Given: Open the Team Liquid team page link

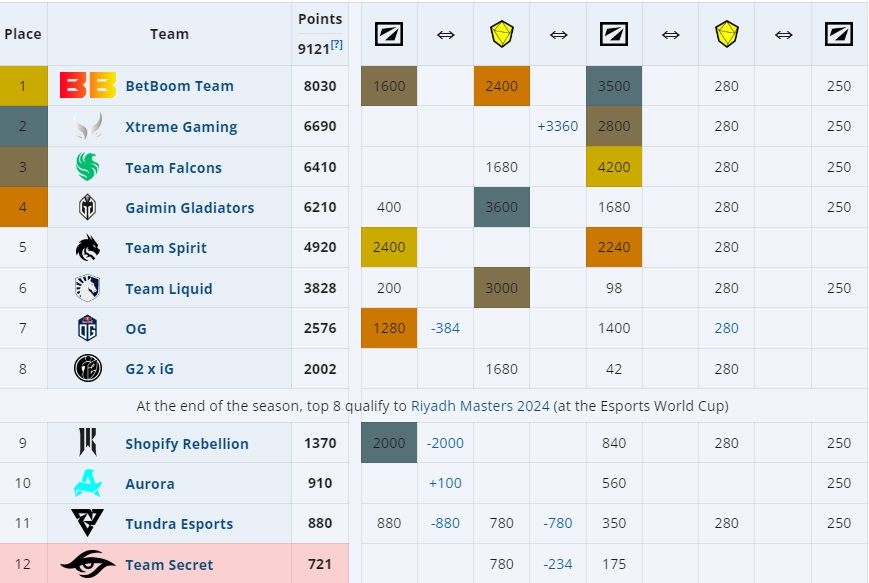Looking at the screenshot, I should 168,289.
